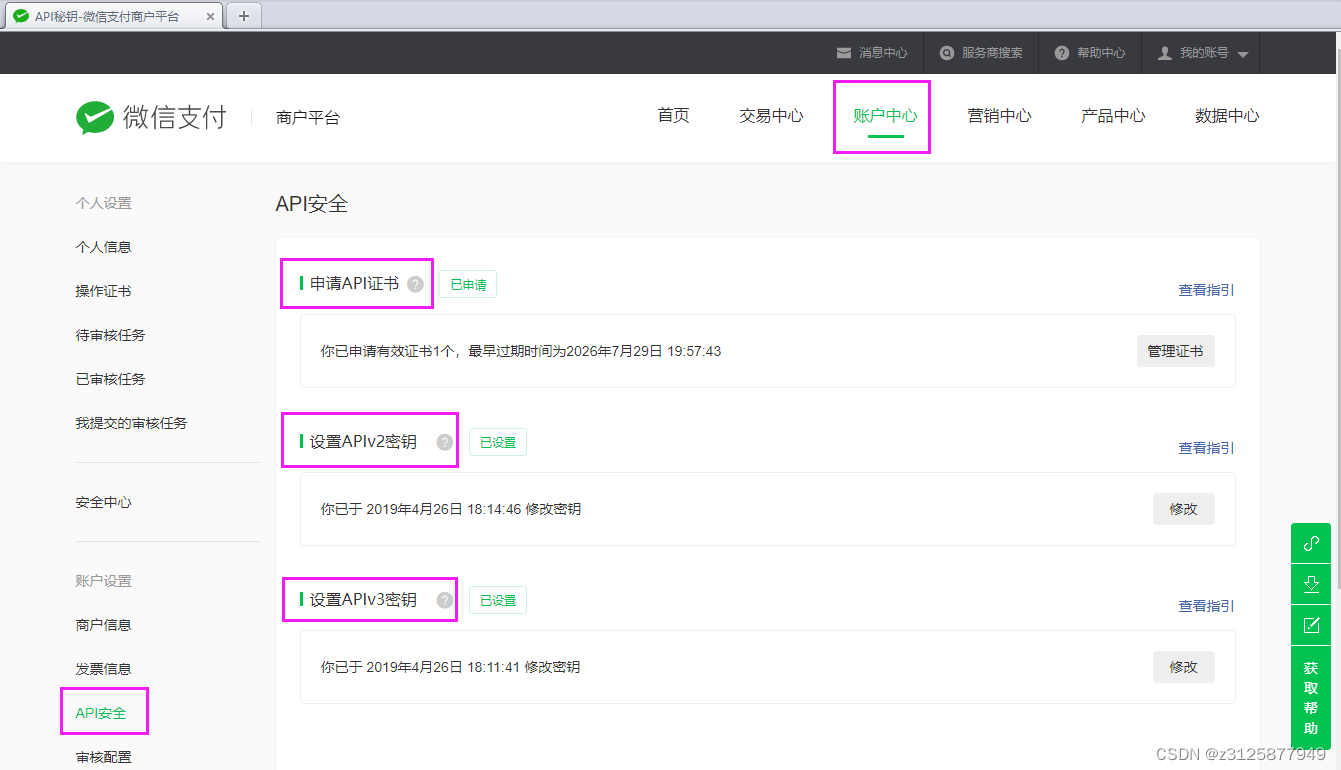The width and height of the screenshot is (1341, 770).
Task: Open 账户中心 navigation item
Action: pyautogui.click(x=885, y=116)
